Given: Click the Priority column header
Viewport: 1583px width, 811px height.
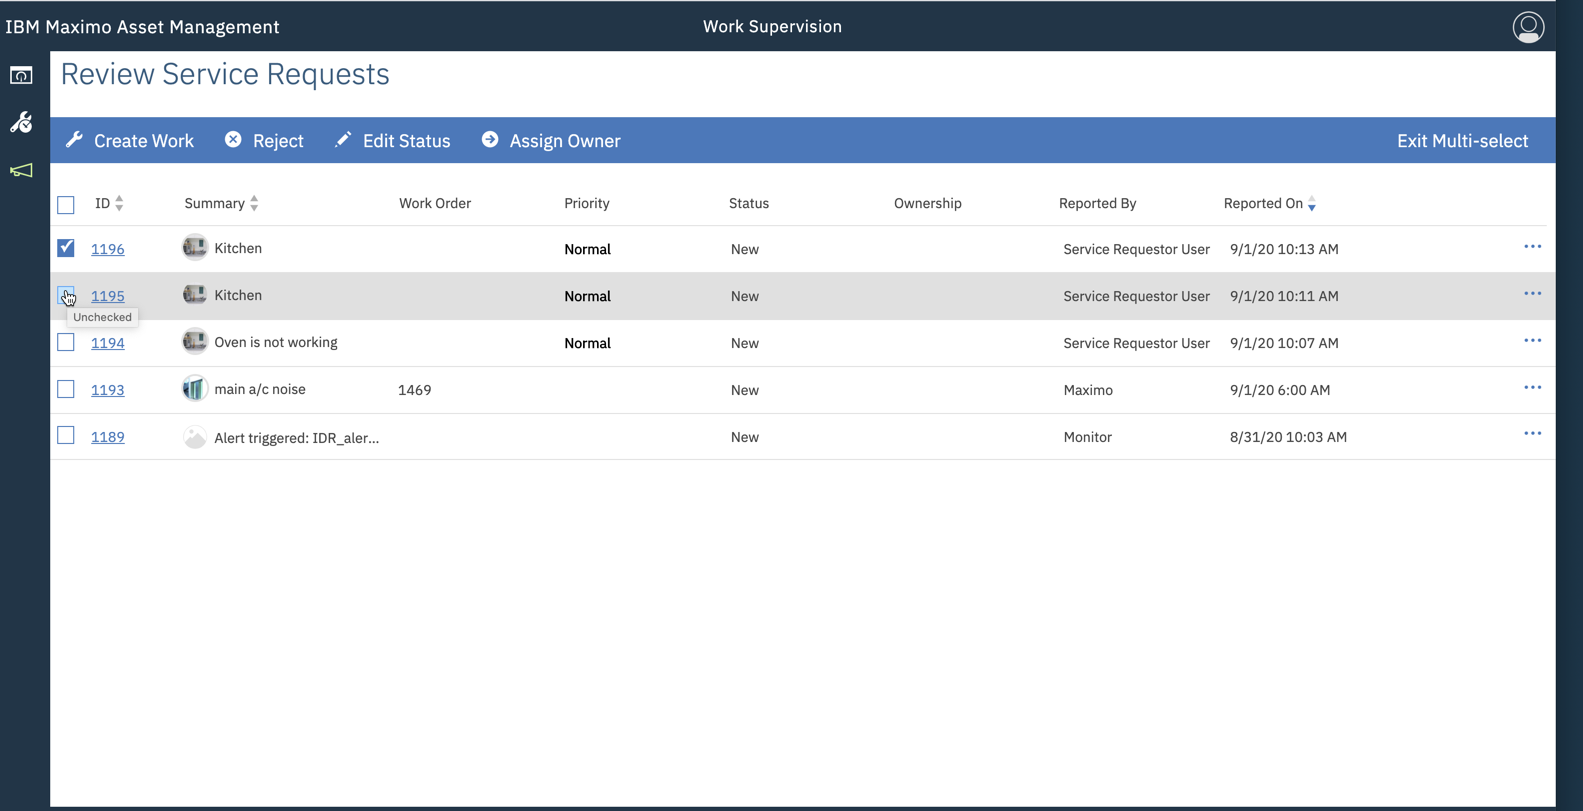Looking at the screenshot, I should (587, 203).
